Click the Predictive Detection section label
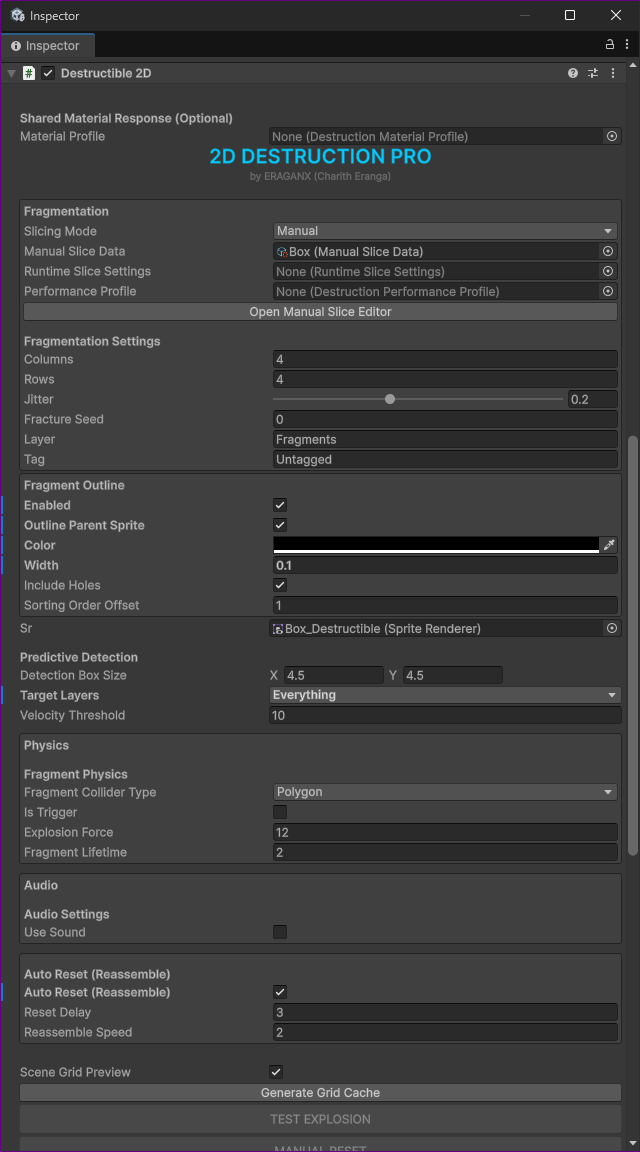This screenshot has width=640, height=1152. 79,657
